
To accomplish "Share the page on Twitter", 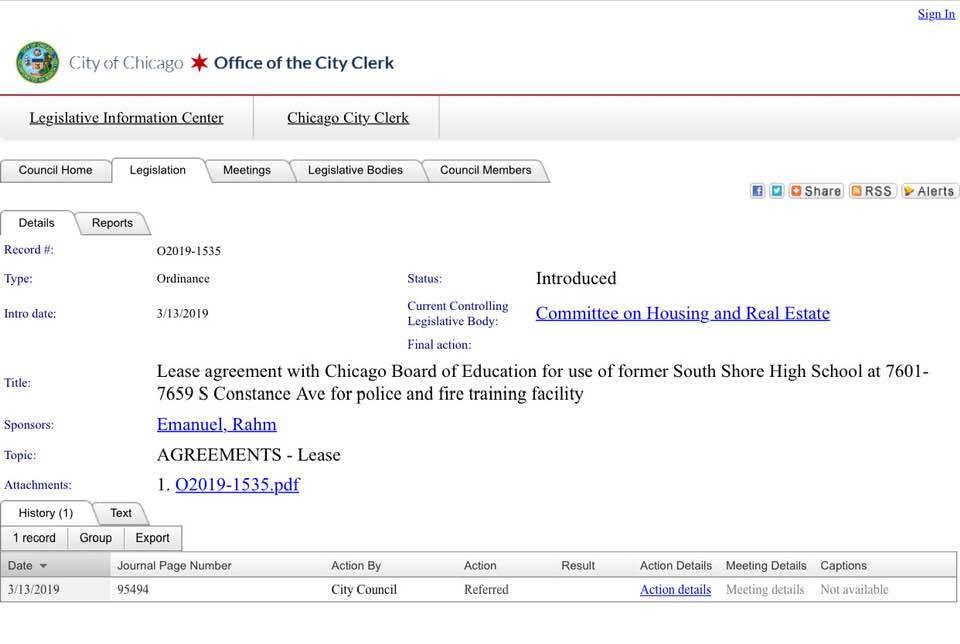I will click(x=776, y=191).
